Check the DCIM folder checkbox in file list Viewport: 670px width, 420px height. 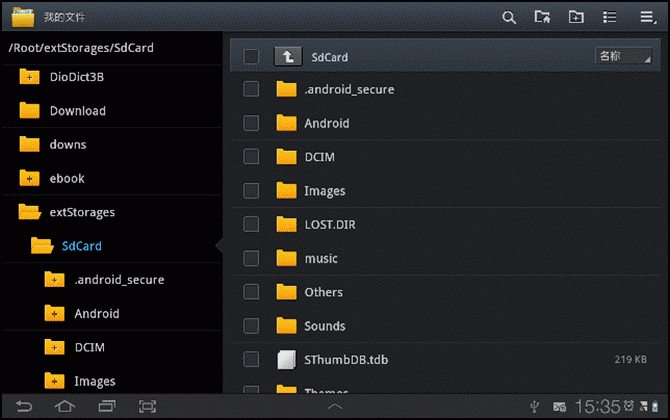pyautogui.click(x=251, y=157)
